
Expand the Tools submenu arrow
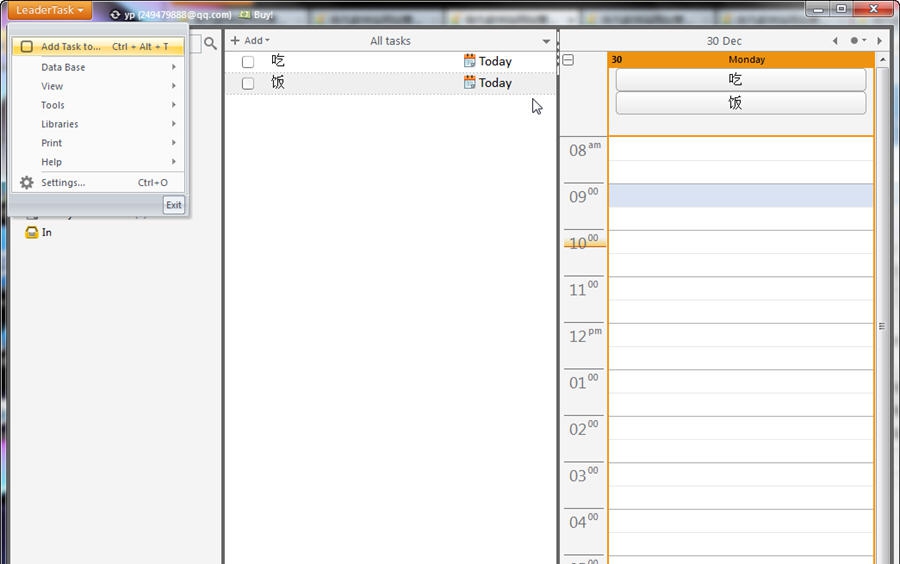[x=173, y=105]
